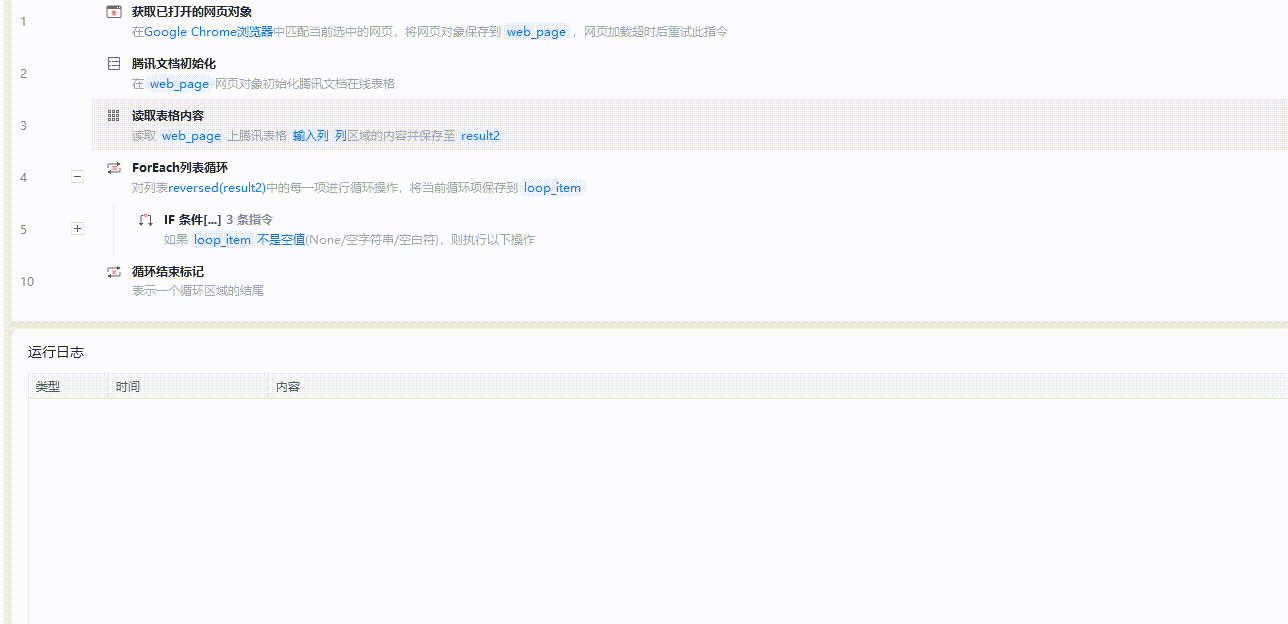The width and height of the screenshot is (1288, 624).
Task: Click the web_page variable in step 1
Action: pos(537,32)
